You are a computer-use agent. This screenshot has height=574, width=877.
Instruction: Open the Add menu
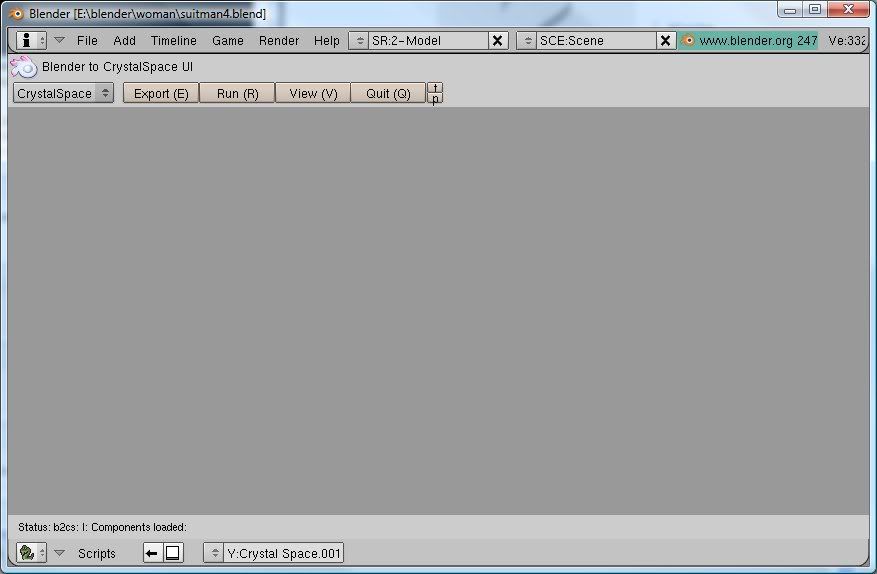[124, 40]
